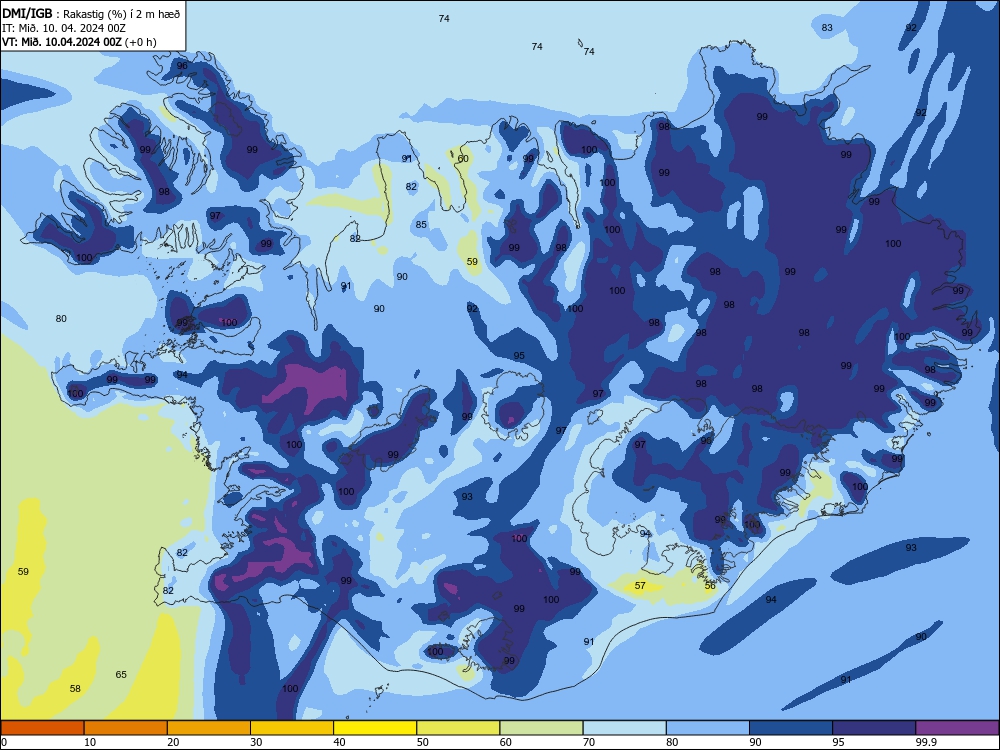Screen dimensions: 1000x750
Task: Click the '70' legend scale label
Action: point(589,742)
